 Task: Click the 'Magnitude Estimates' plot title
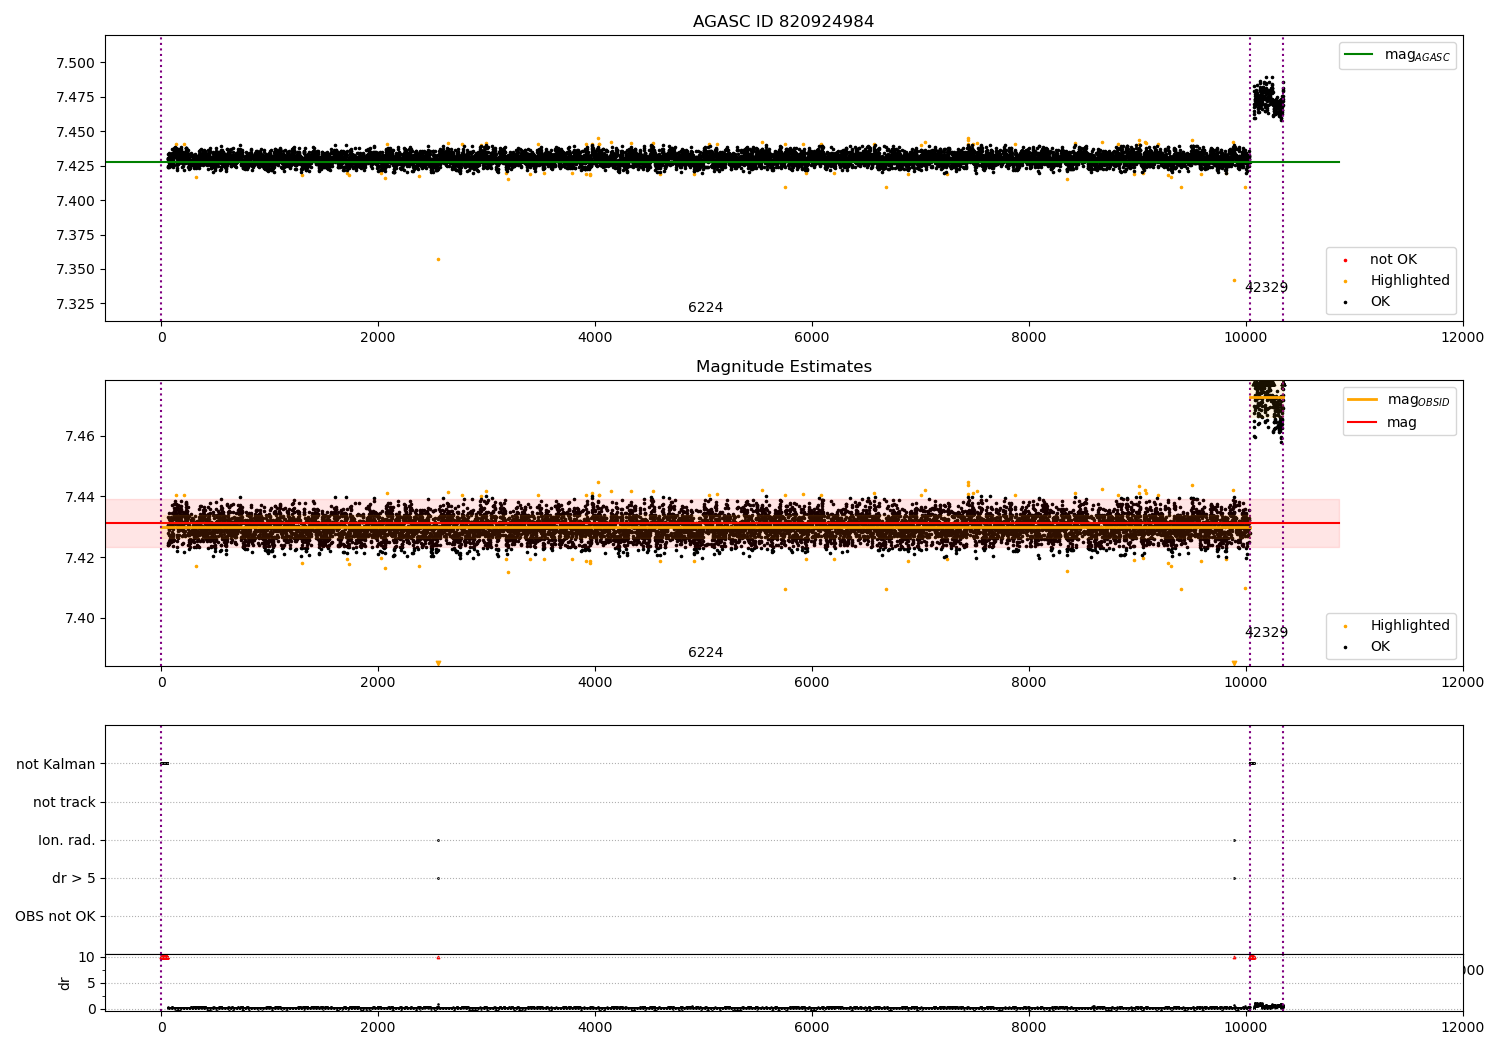click(783, 367)
